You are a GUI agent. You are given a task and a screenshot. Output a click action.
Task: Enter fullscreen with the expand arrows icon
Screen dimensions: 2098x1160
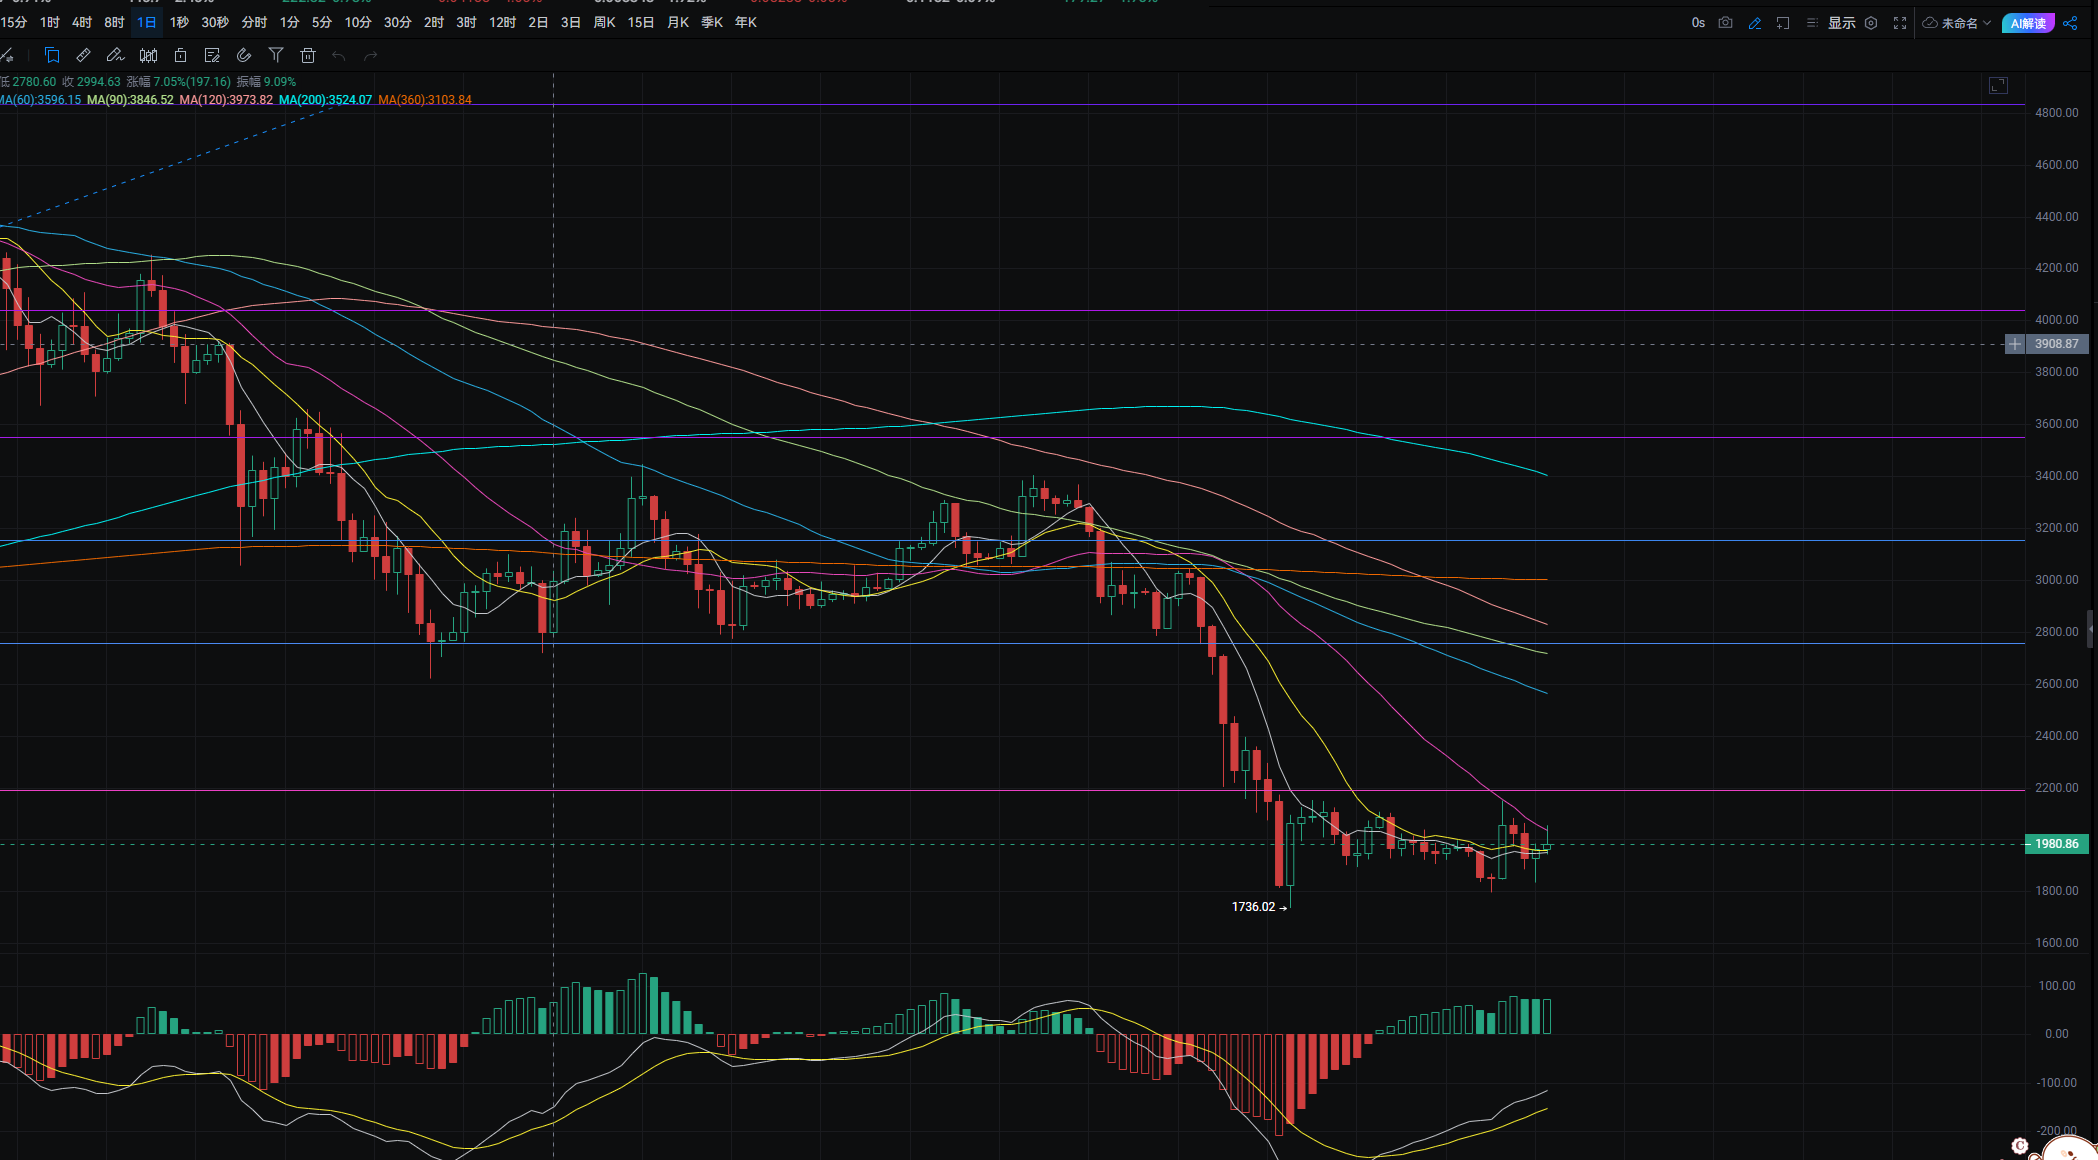pos(1900,23)
